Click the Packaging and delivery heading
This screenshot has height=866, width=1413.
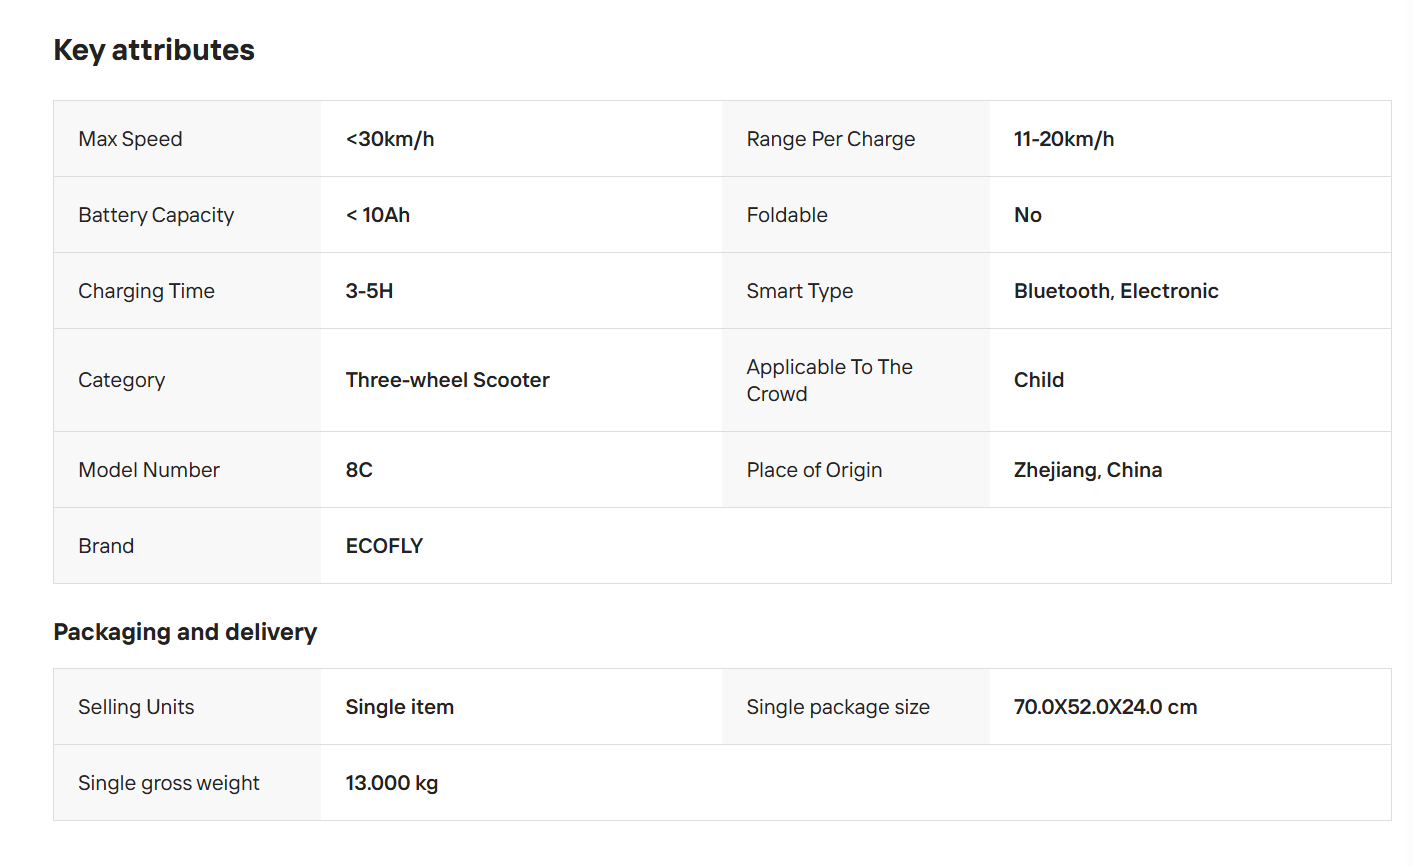coord(185,632)
